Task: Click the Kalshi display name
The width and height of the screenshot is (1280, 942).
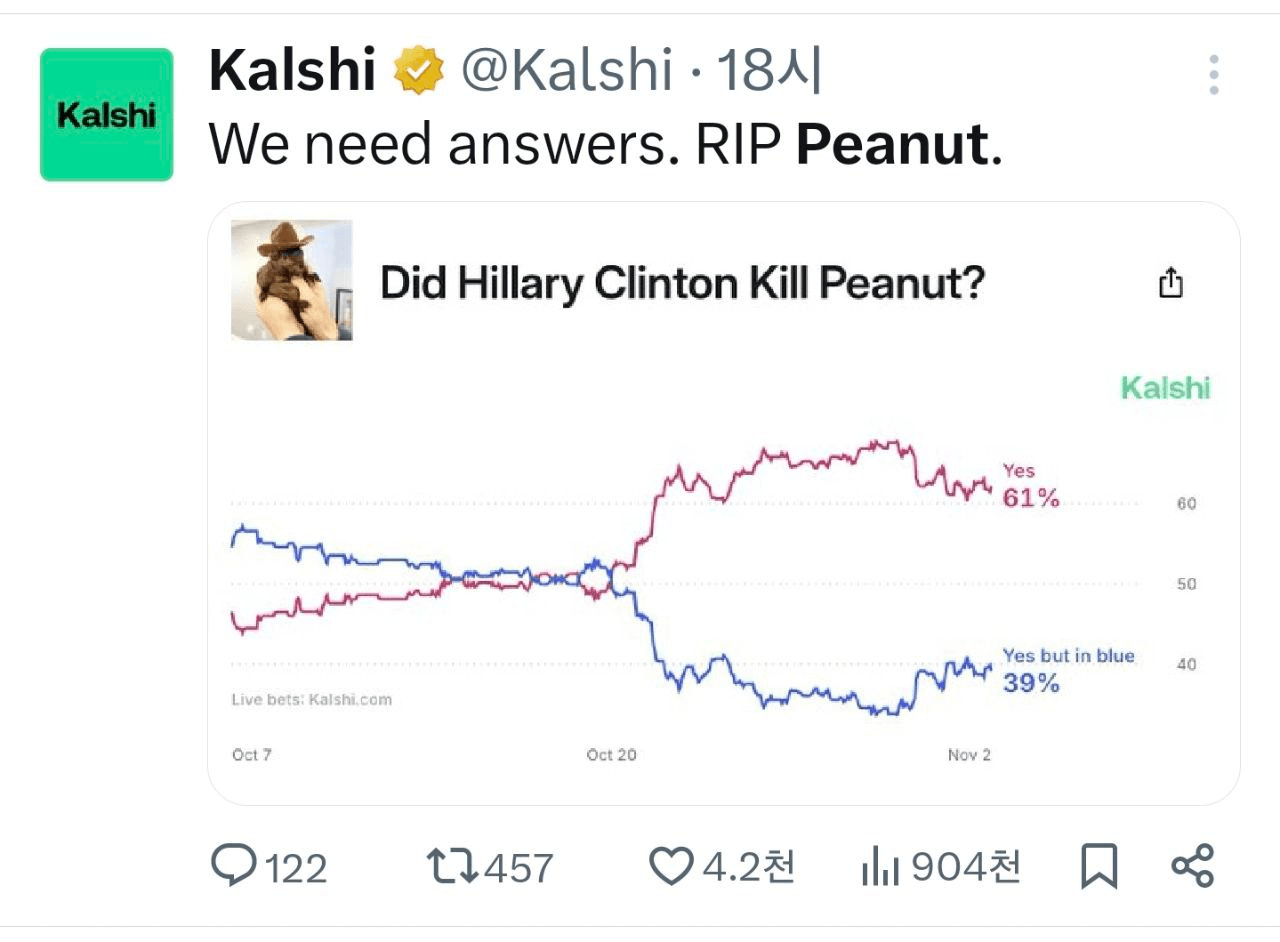Action: click(x=292, y=72)
